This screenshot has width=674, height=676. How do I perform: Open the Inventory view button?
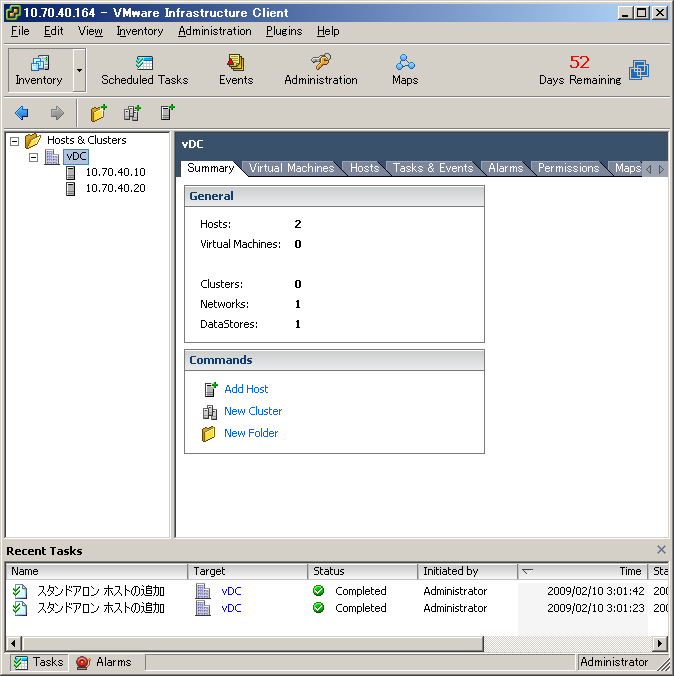[39, 70]
